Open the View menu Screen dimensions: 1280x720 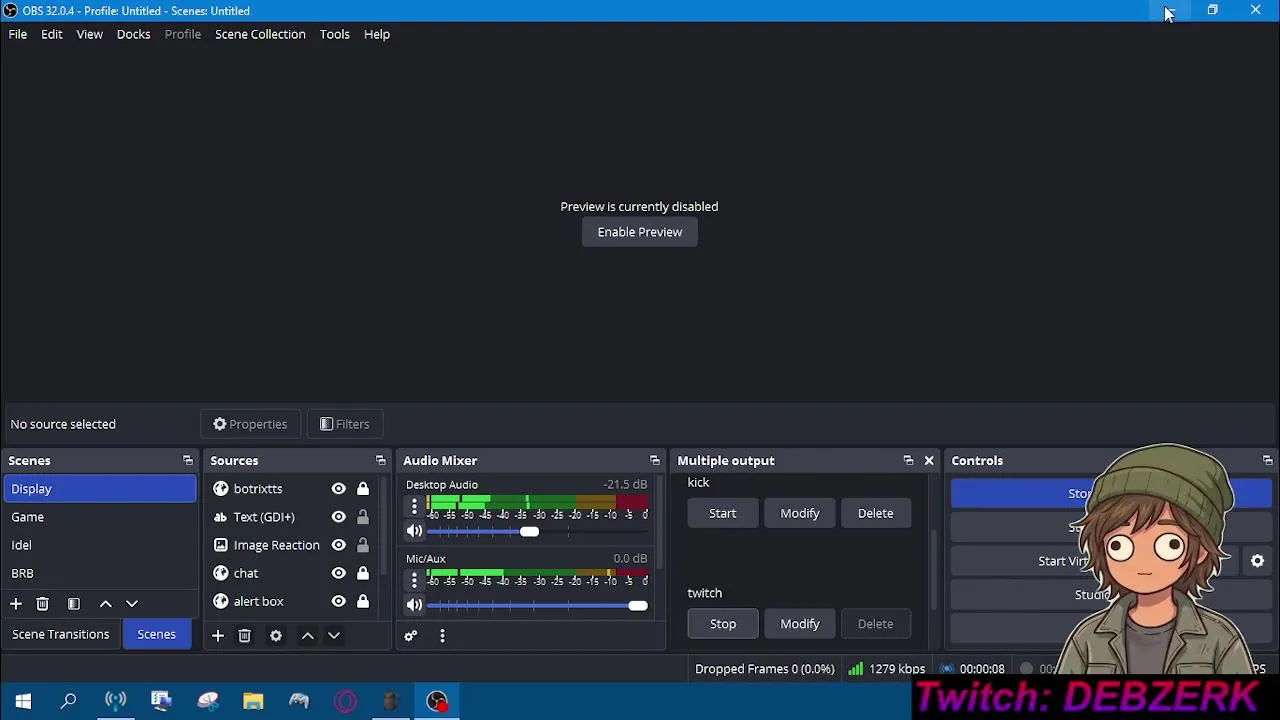90,34
